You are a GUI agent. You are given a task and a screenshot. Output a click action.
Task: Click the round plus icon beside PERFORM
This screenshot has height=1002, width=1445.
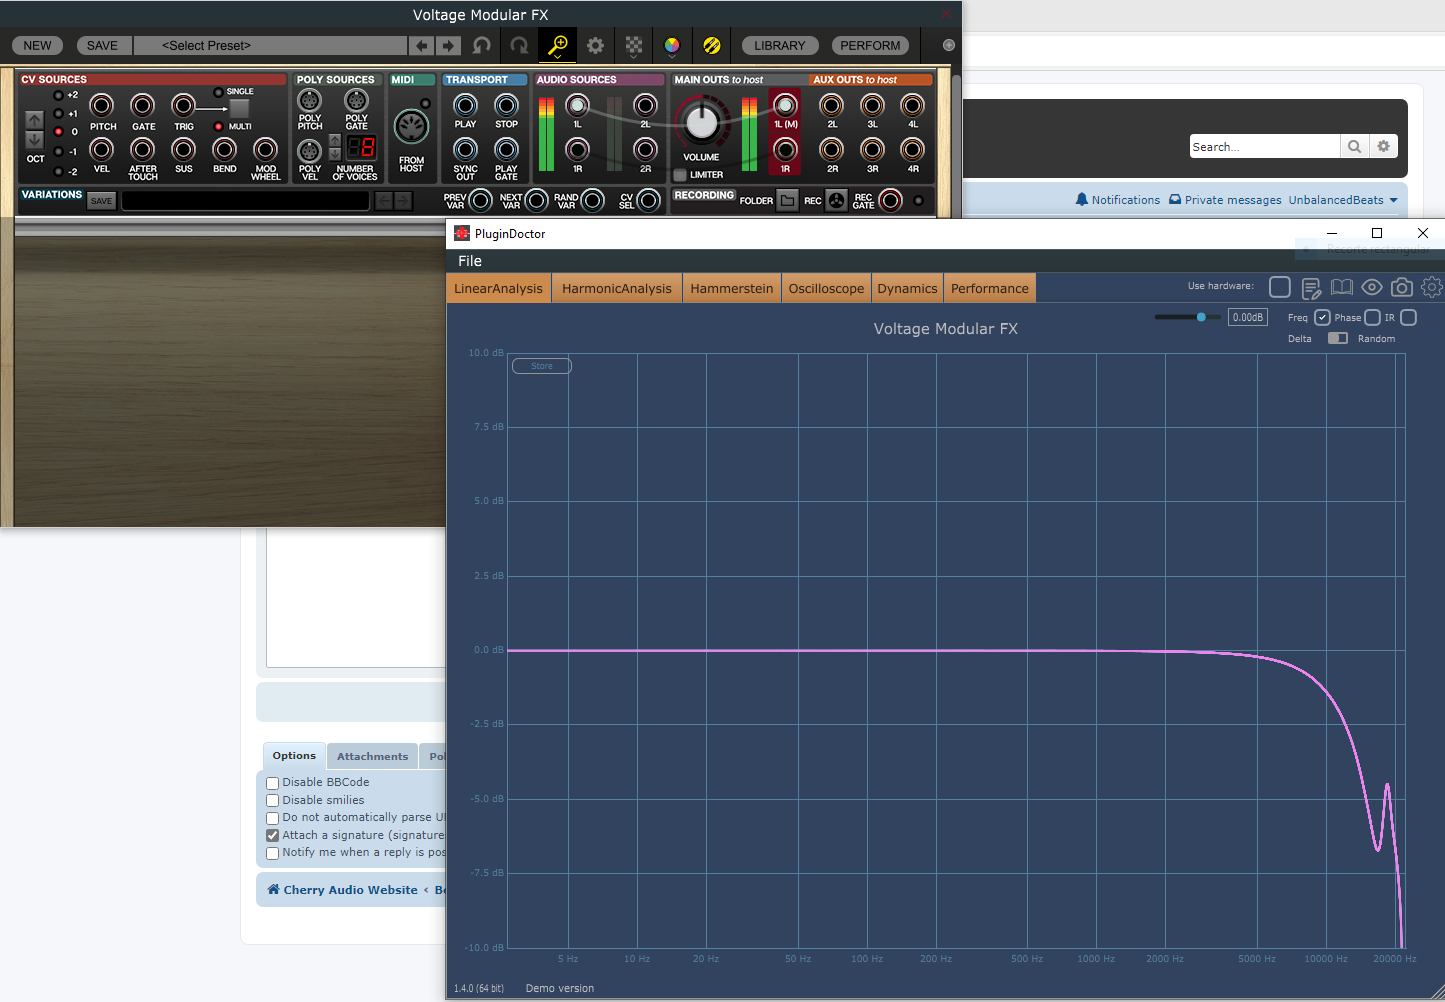click(949, 45)
